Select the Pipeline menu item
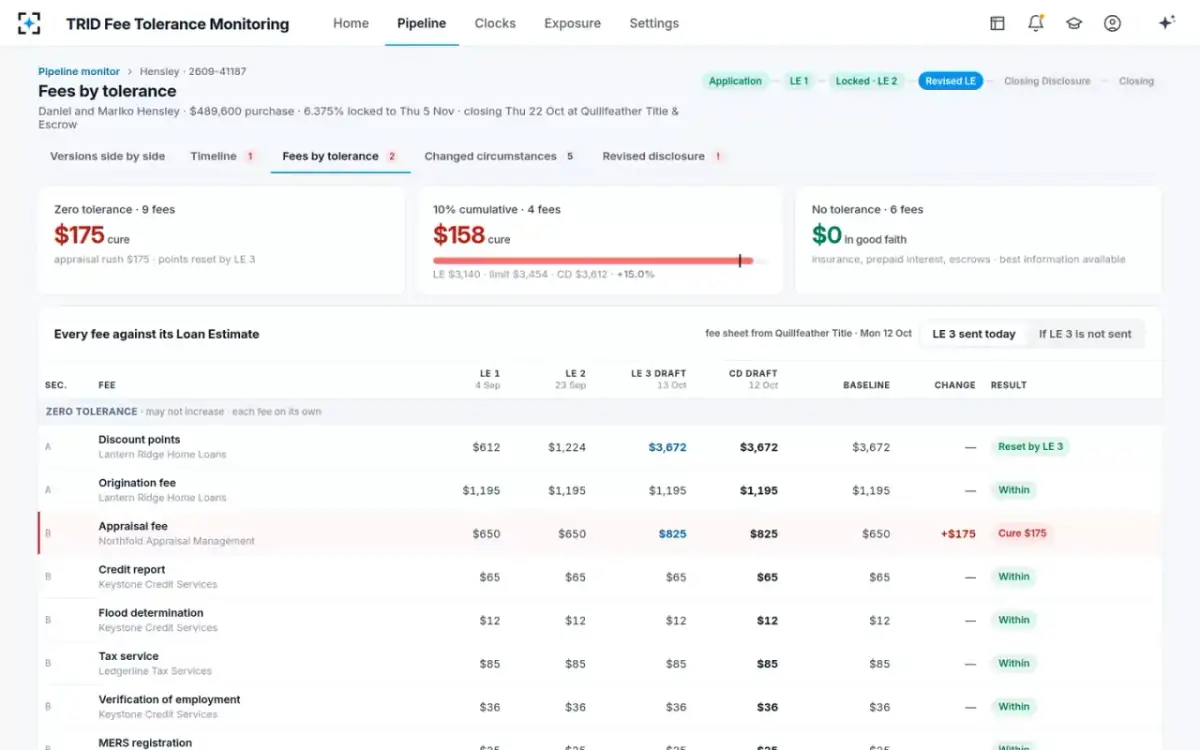 coord(422,23)
